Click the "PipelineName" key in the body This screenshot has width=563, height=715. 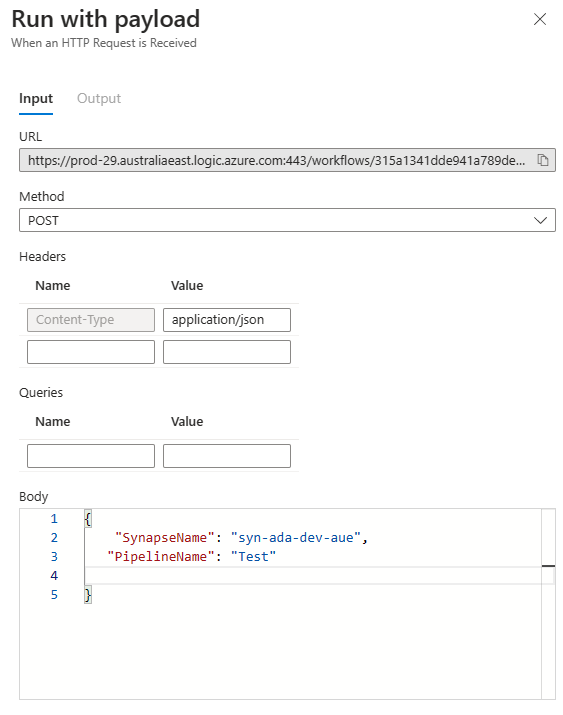[x=160, y=557]
